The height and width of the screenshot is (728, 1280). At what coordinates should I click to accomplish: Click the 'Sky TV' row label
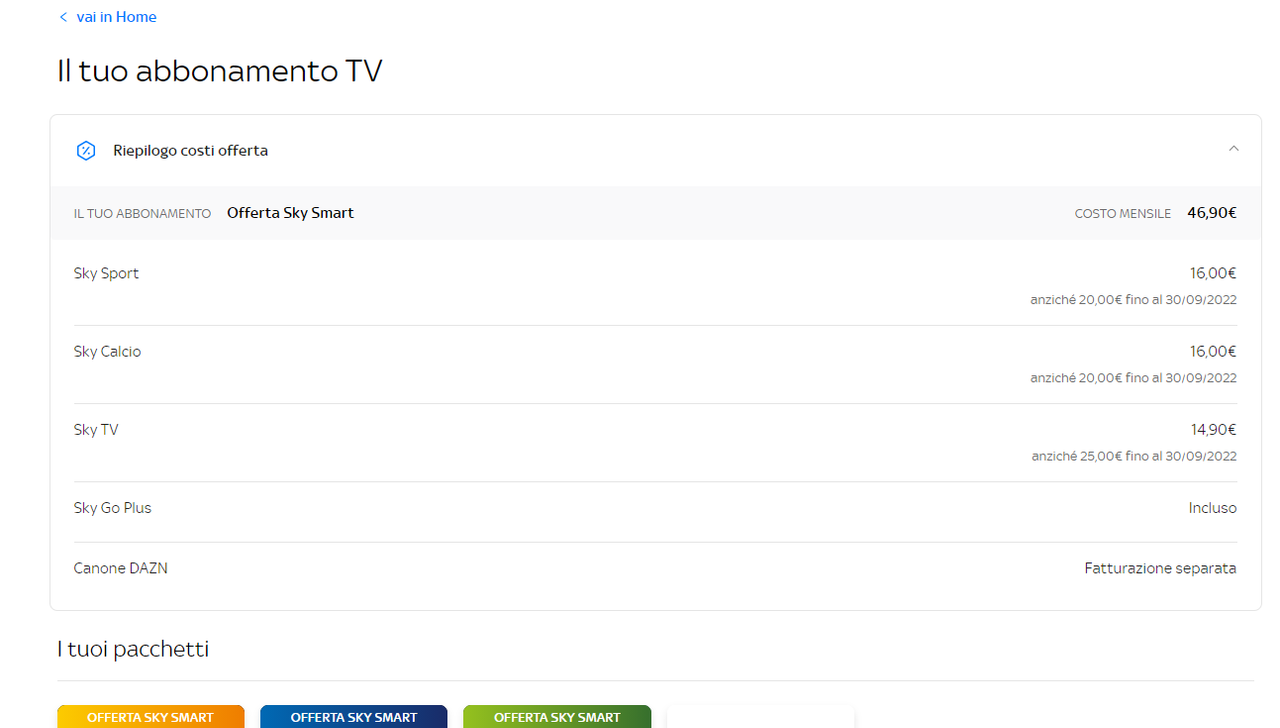click(96, 429)
